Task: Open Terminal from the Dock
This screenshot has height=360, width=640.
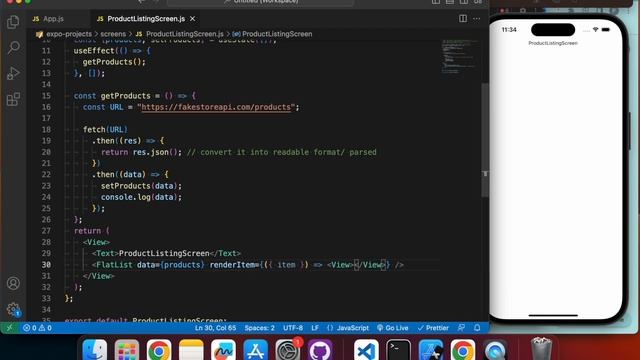Action: [398, 351]
